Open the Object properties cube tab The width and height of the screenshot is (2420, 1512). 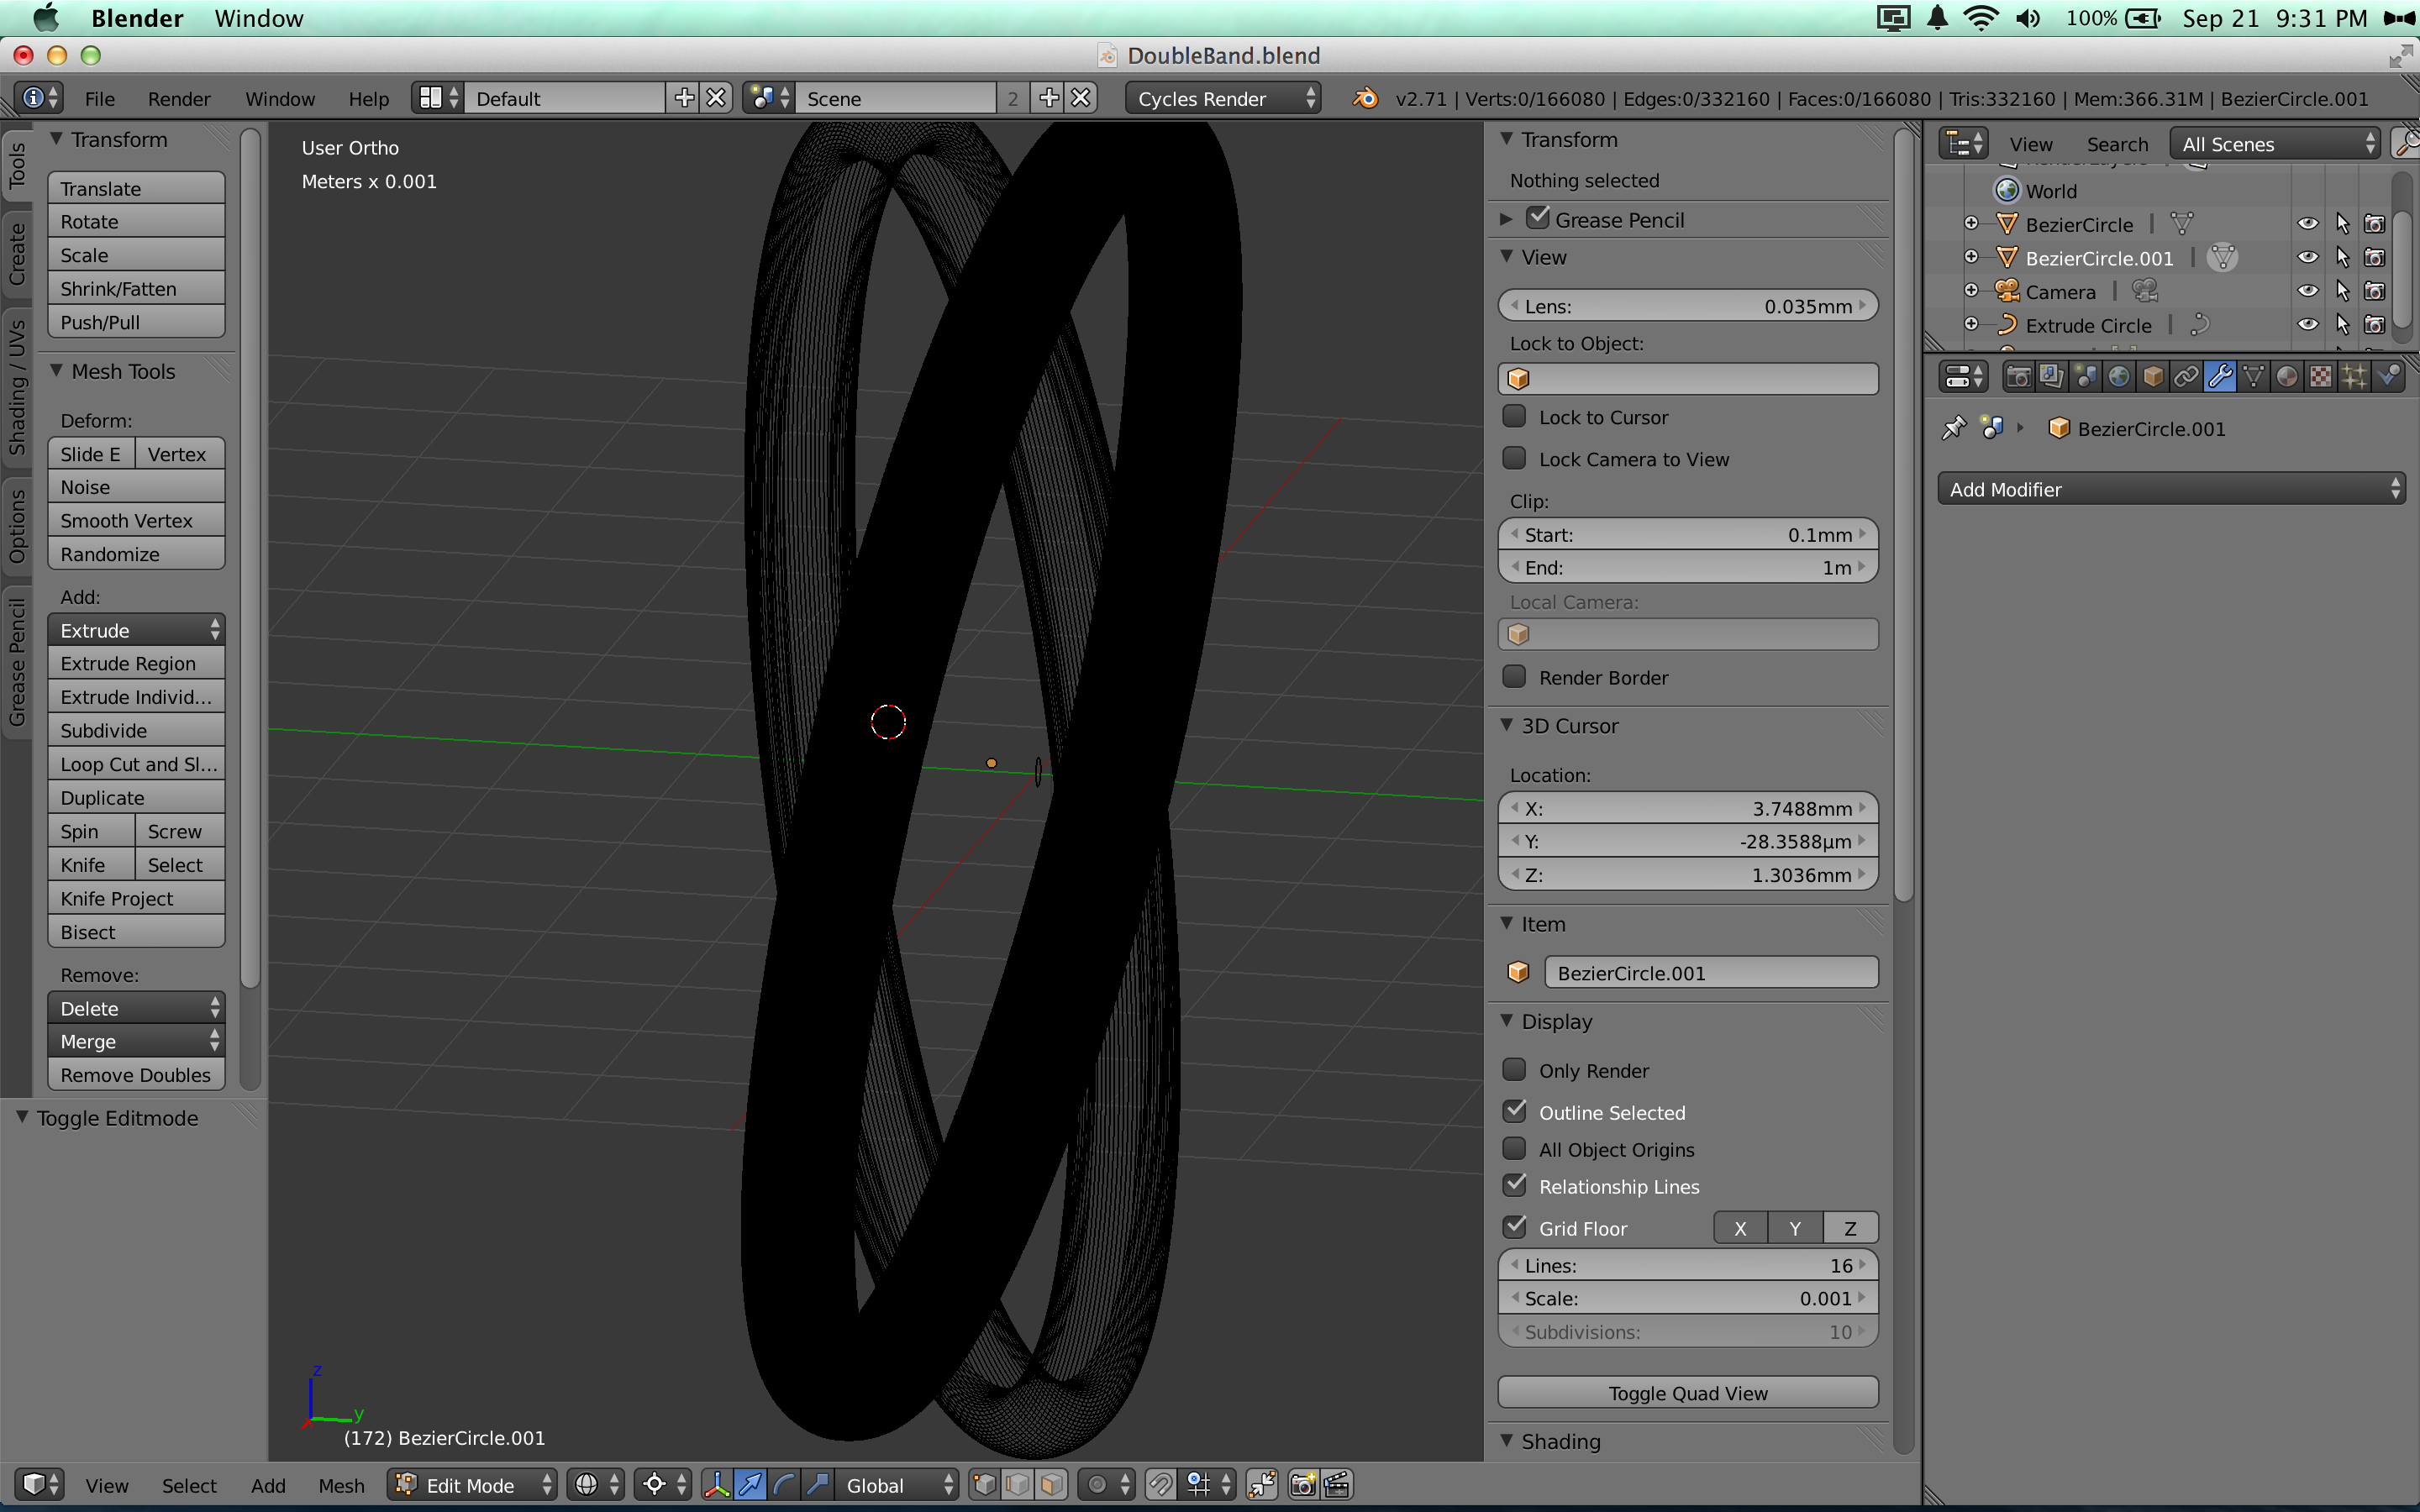(2152, 376)
